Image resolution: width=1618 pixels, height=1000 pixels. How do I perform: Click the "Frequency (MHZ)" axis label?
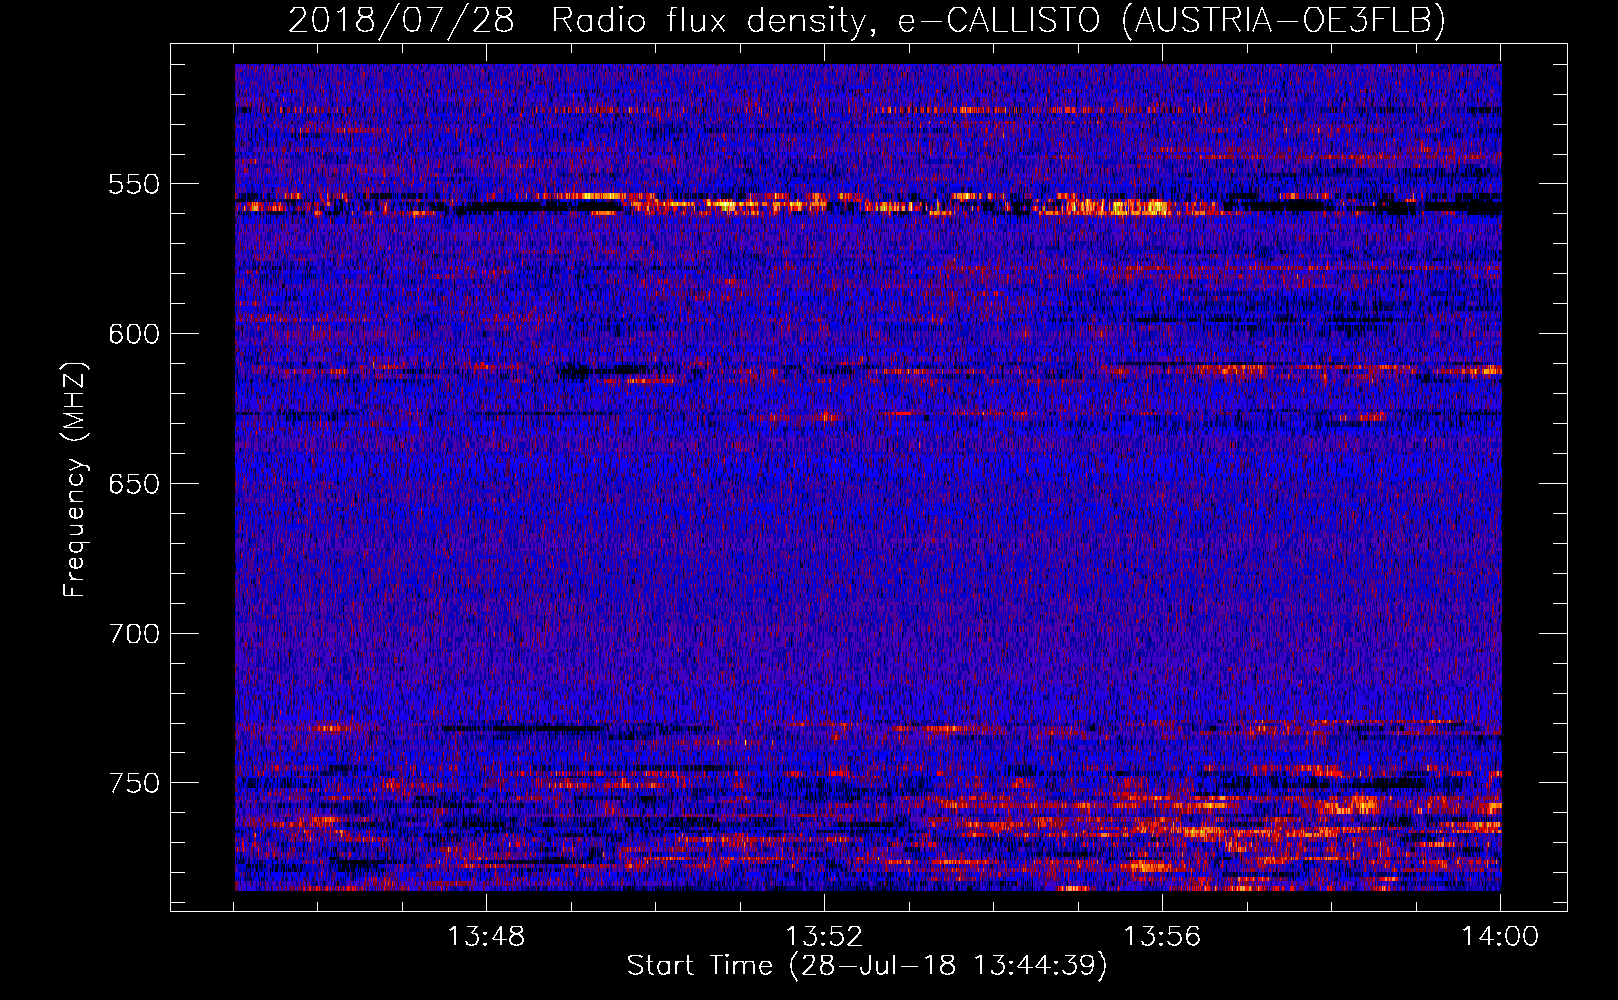point(75,480)
